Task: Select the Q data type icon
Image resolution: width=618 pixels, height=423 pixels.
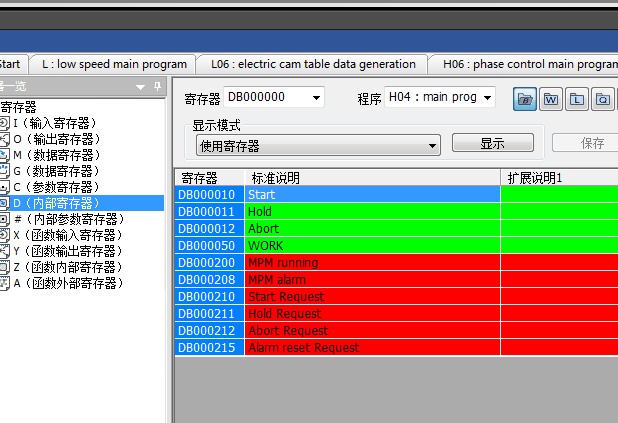Action: pos(602,99)
